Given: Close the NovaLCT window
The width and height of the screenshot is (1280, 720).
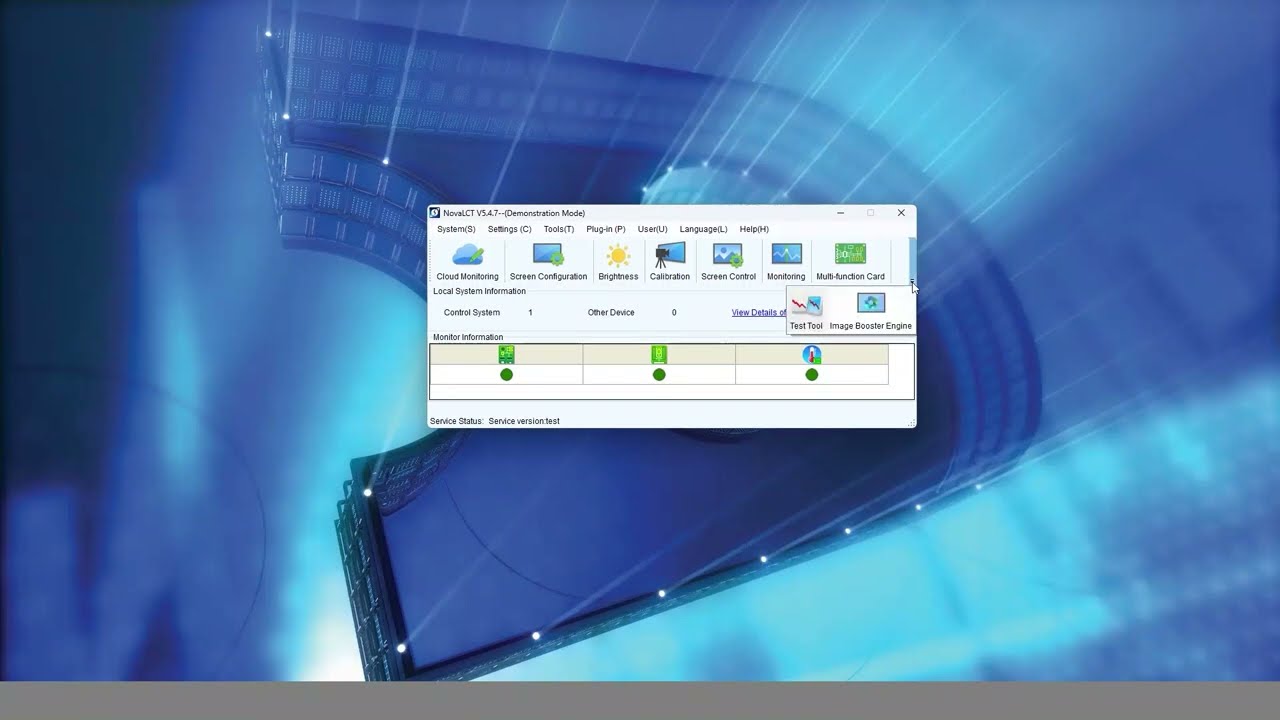Looking at the screenshot, I should (901, 213).
